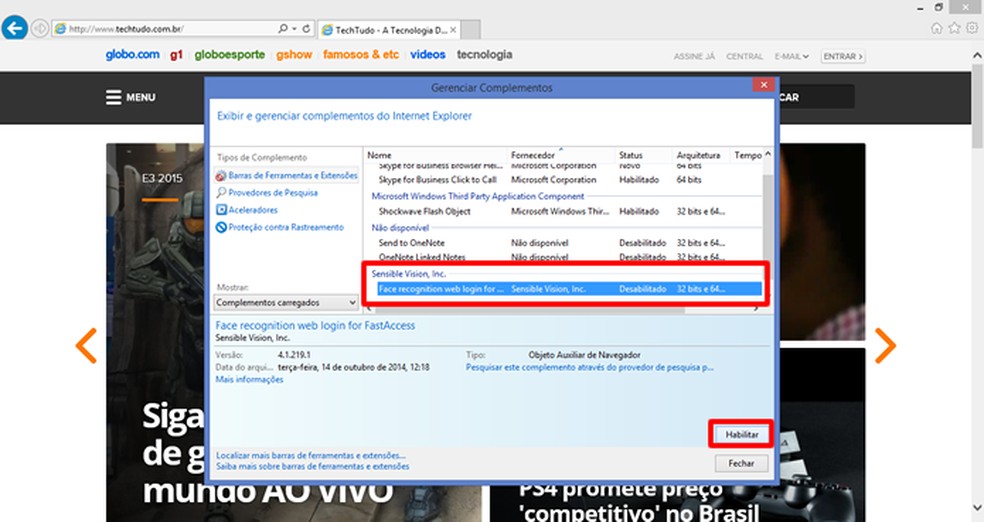This screenshot has height=522, width=984.
Task: Open the g1 link
Action: pyautogui.click(x=176, y=55)
